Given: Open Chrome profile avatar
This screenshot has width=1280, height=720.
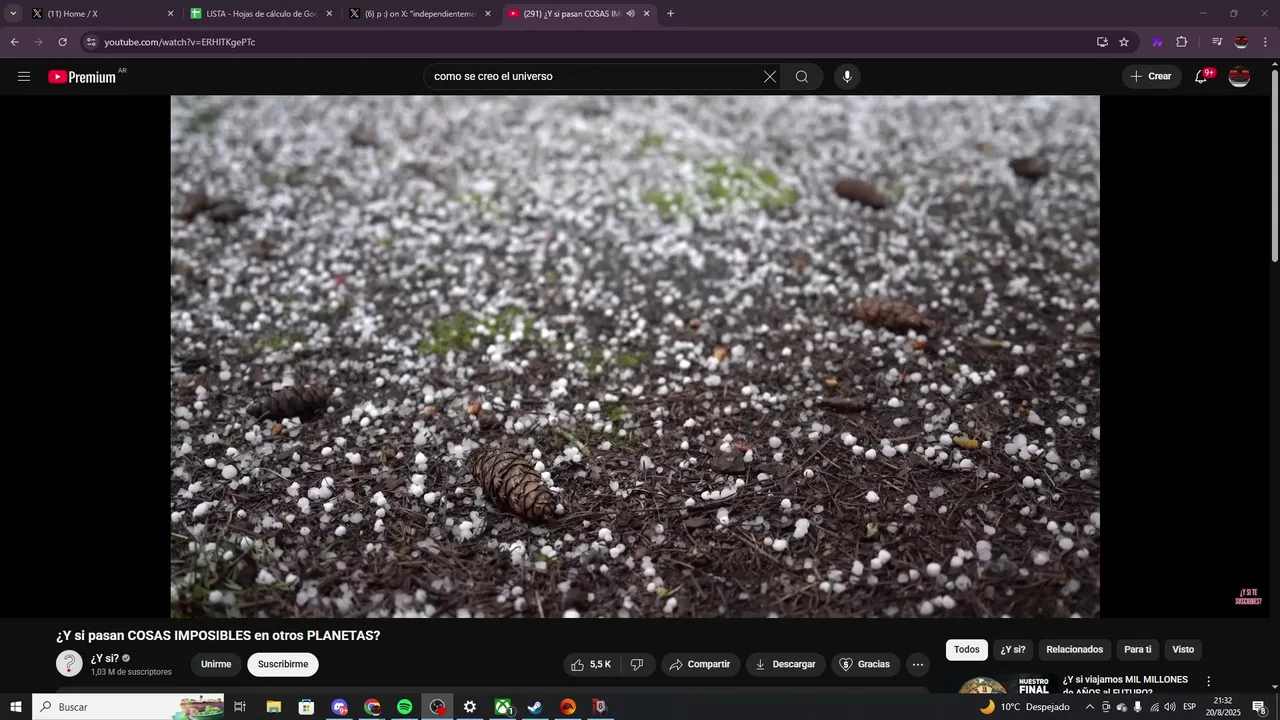Looking at the screenshot, I should coord(1241,42).
